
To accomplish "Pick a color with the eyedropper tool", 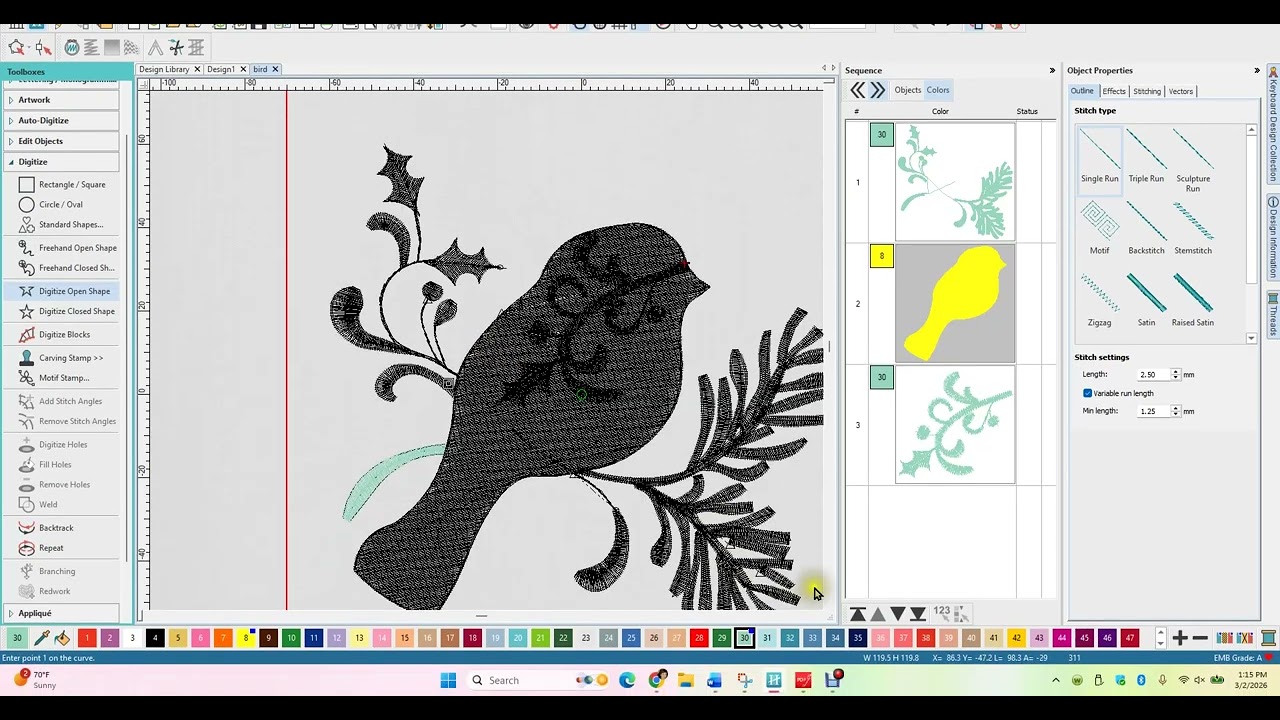I will (42, 638).
